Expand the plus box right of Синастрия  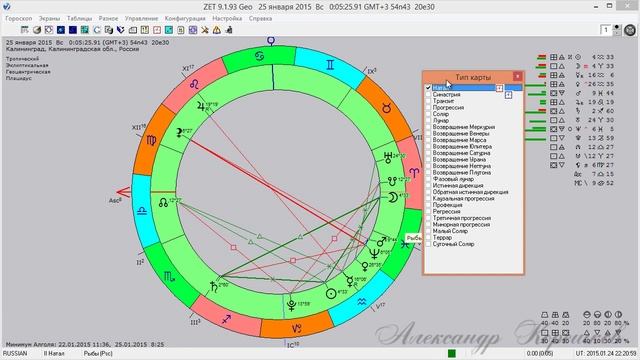(x=508, y=95)
